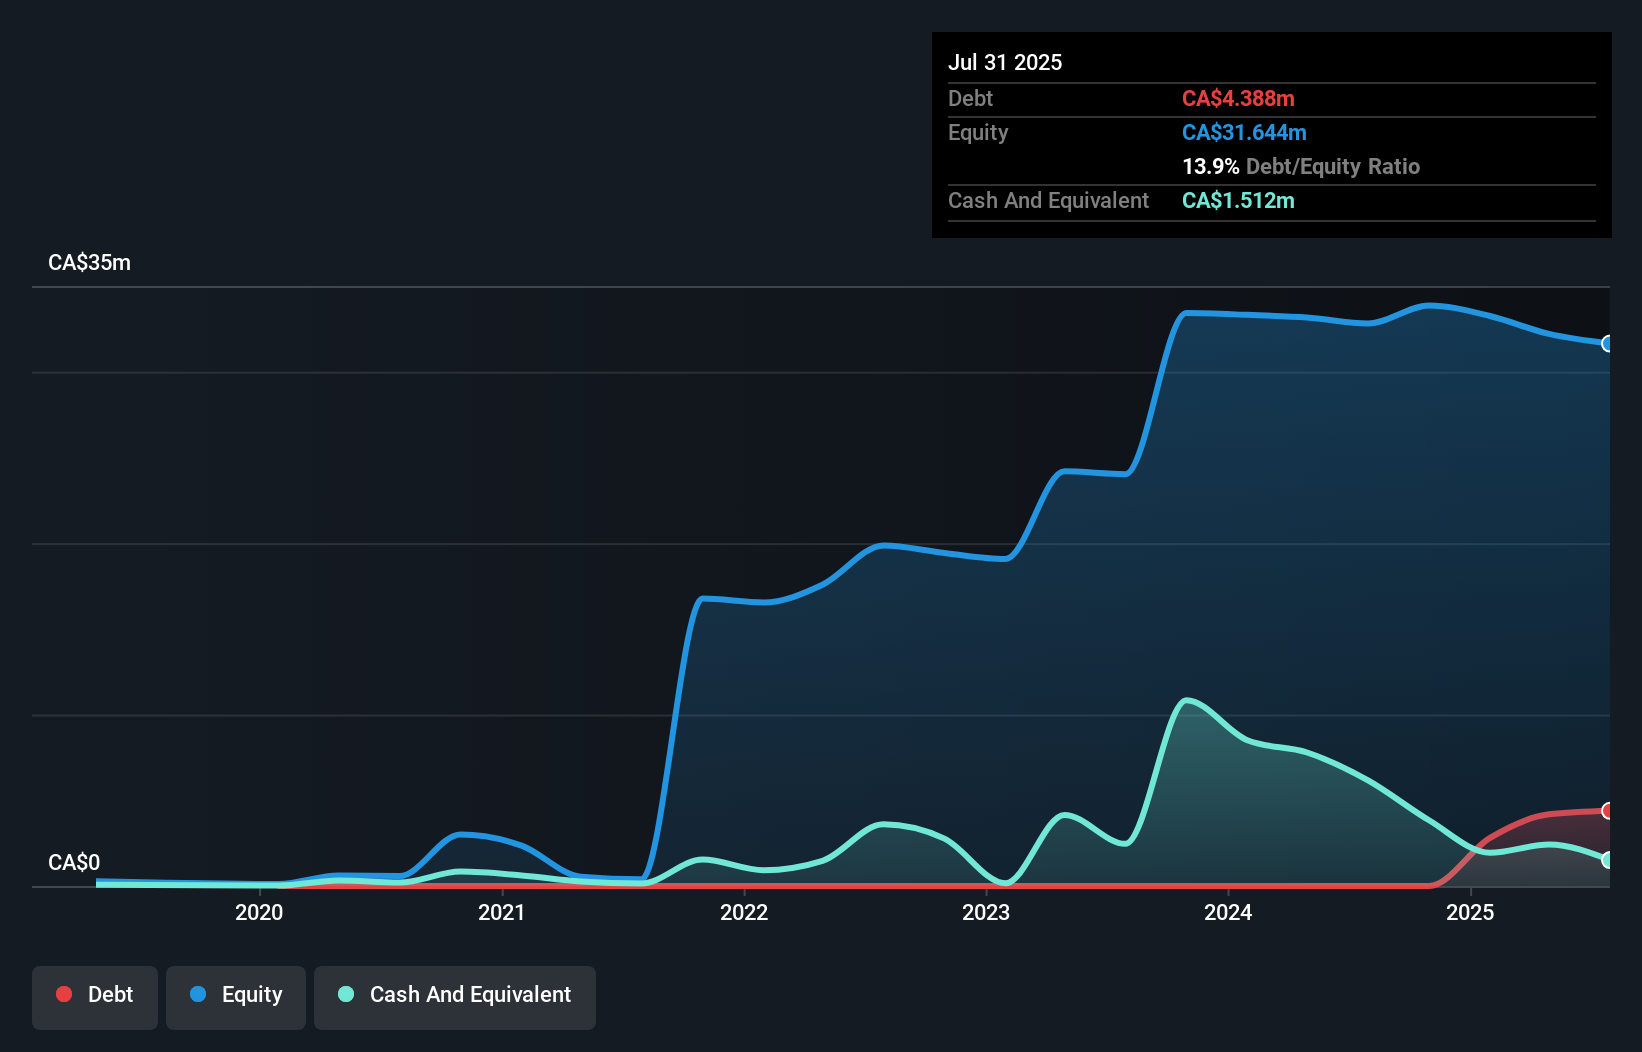
Task: Toggle Cash And Equivalent visibility in the legend
Action: [455, 994]
